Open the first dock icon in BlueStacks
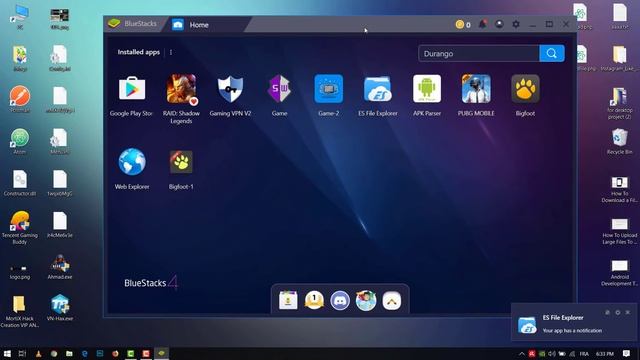Image resolution: width=640 pixels, height=360 pixels. tap(288, 301)
